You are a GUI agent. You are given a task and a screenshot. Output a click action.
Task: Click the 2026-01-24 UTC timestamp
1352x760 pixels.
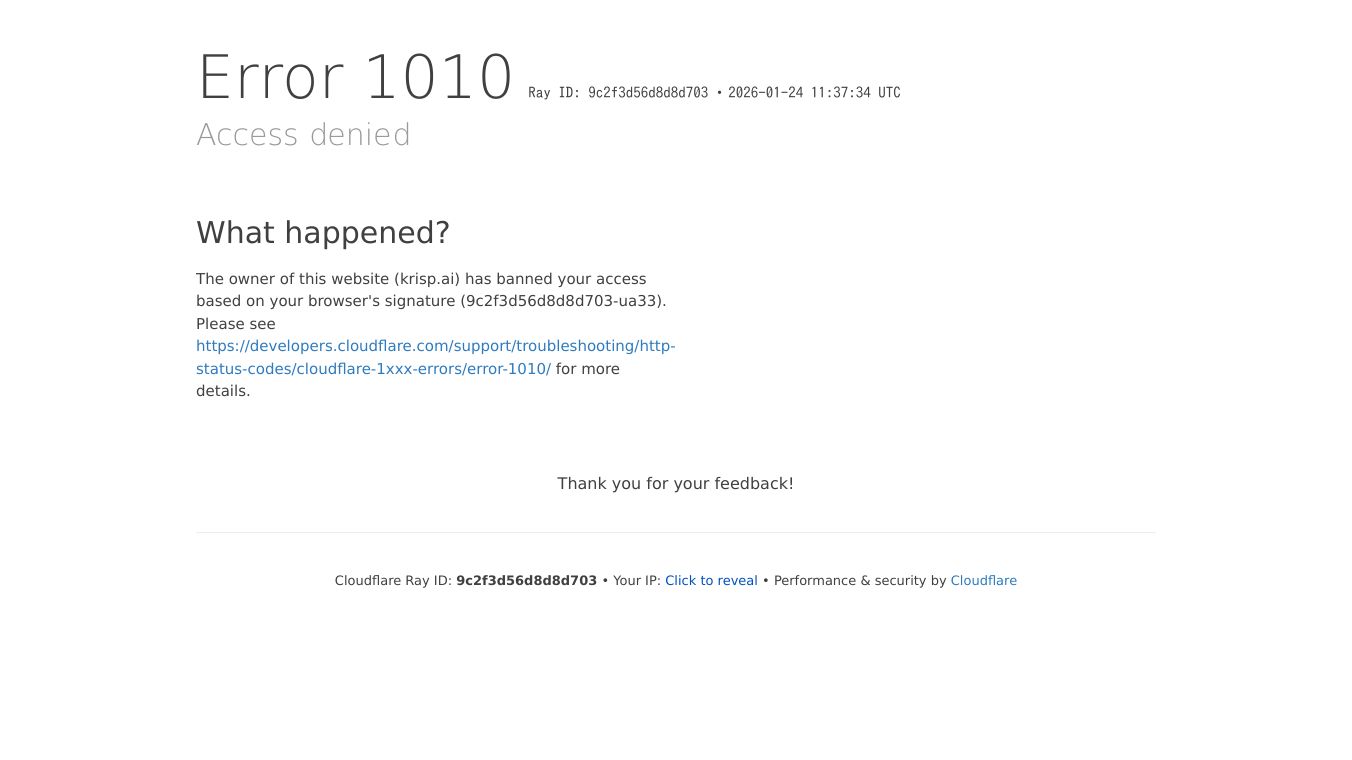click(814, 93)
